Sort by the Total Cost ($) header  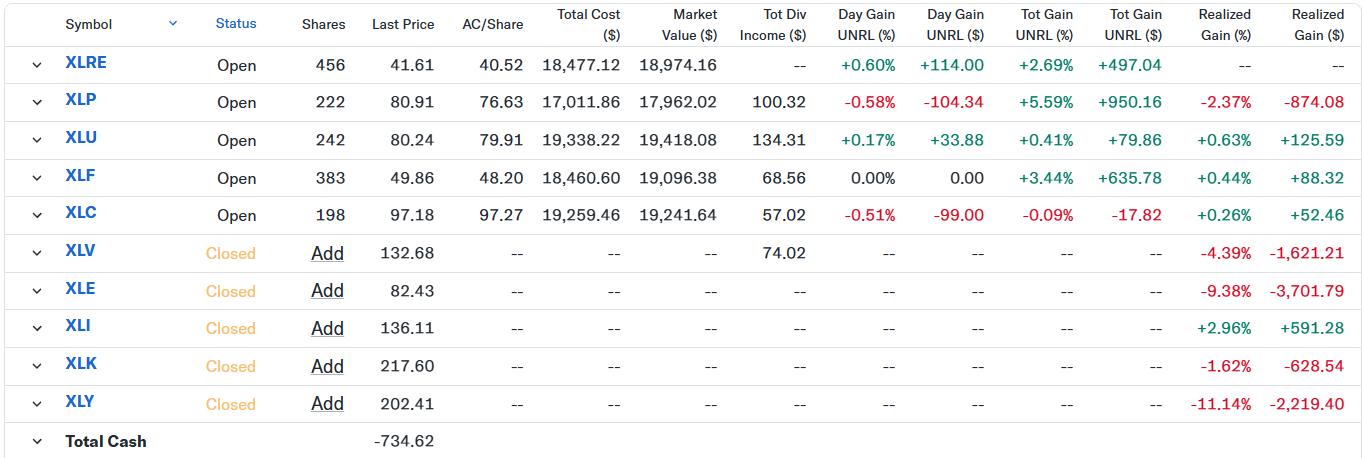[589, 24]
